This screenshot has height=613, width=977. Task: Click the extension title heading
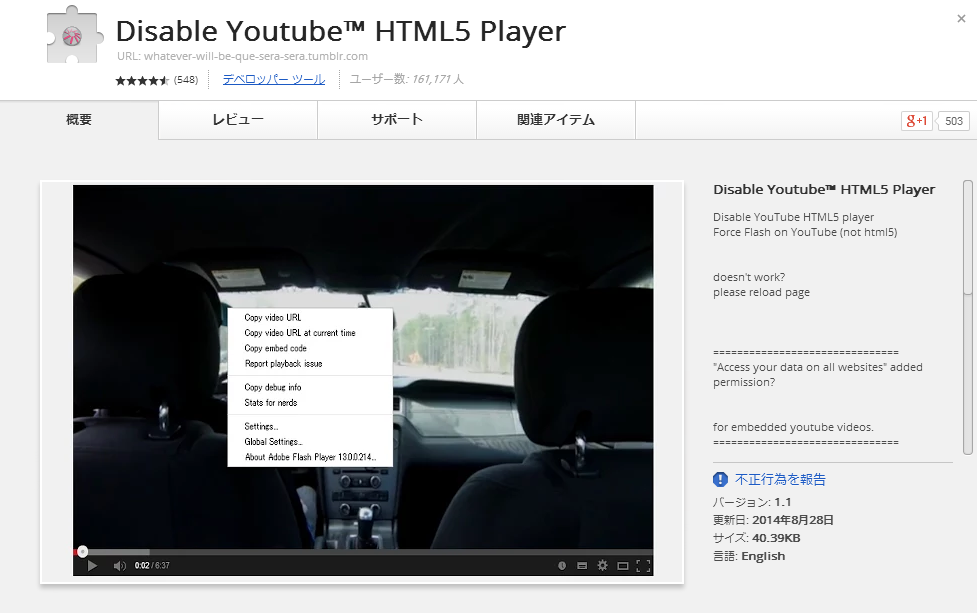(341, 31)
